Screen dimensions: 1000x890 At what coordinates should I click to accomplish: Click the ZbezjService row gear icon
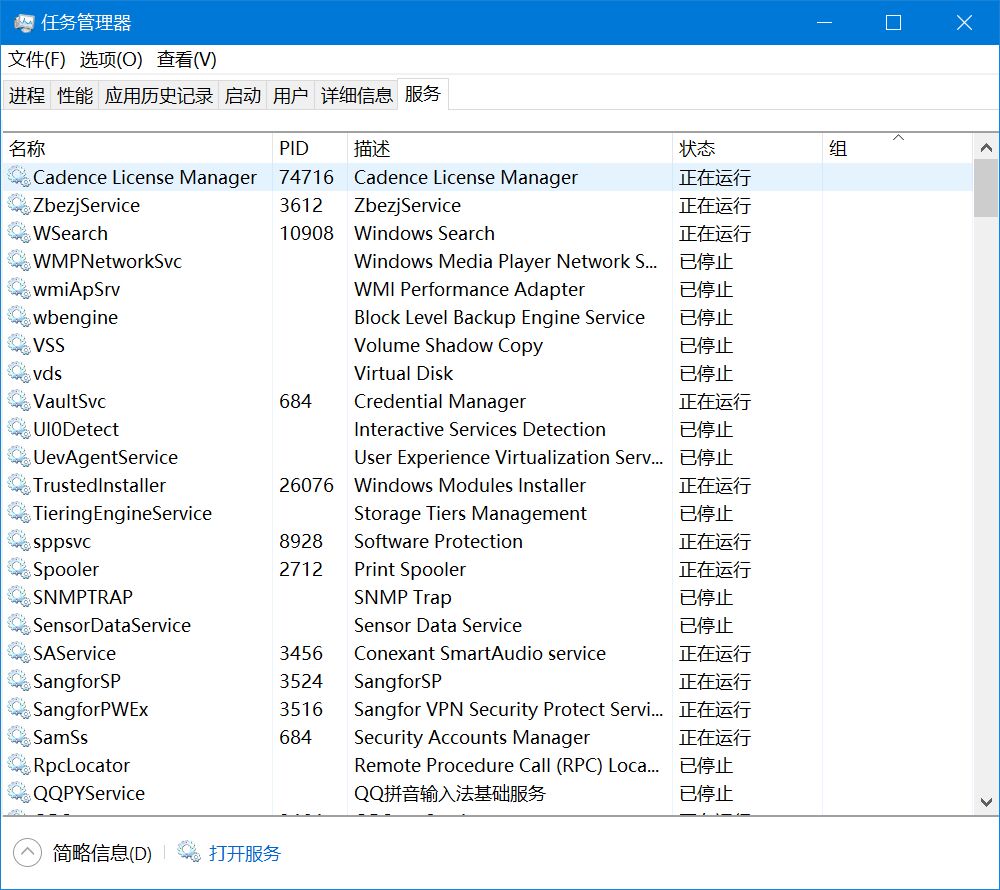pyautogui.click(x=18, y=205)
